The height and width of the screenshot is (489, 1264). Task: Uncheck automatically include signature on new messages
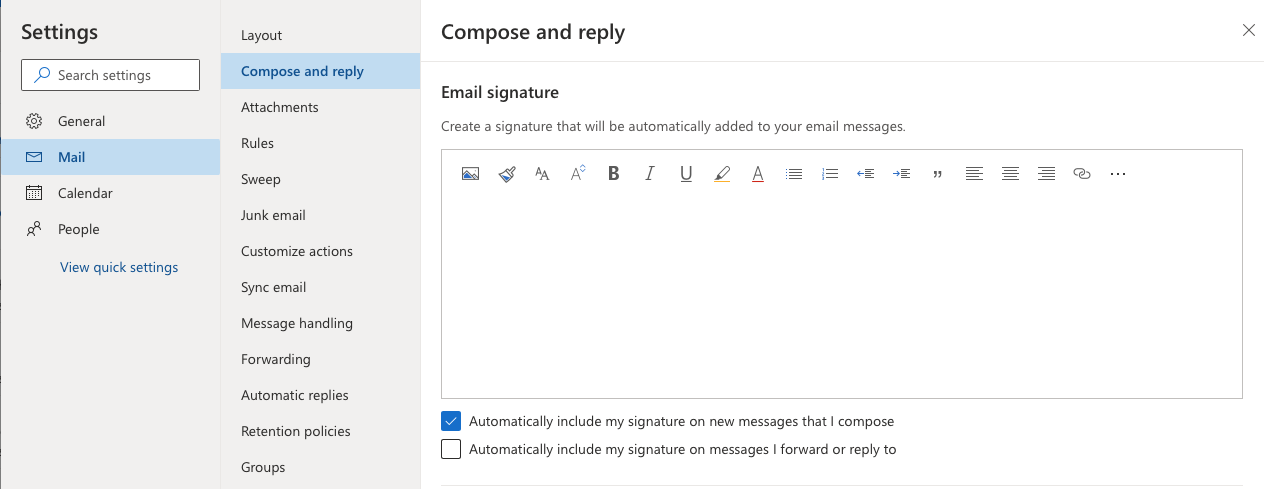pos(451,421)
